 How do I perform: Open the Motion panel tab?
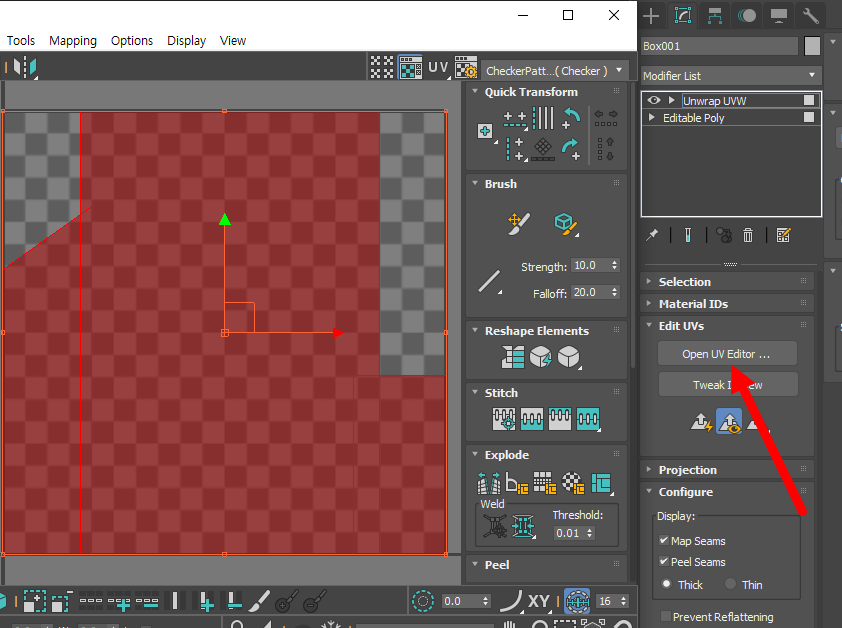[747, 16]
